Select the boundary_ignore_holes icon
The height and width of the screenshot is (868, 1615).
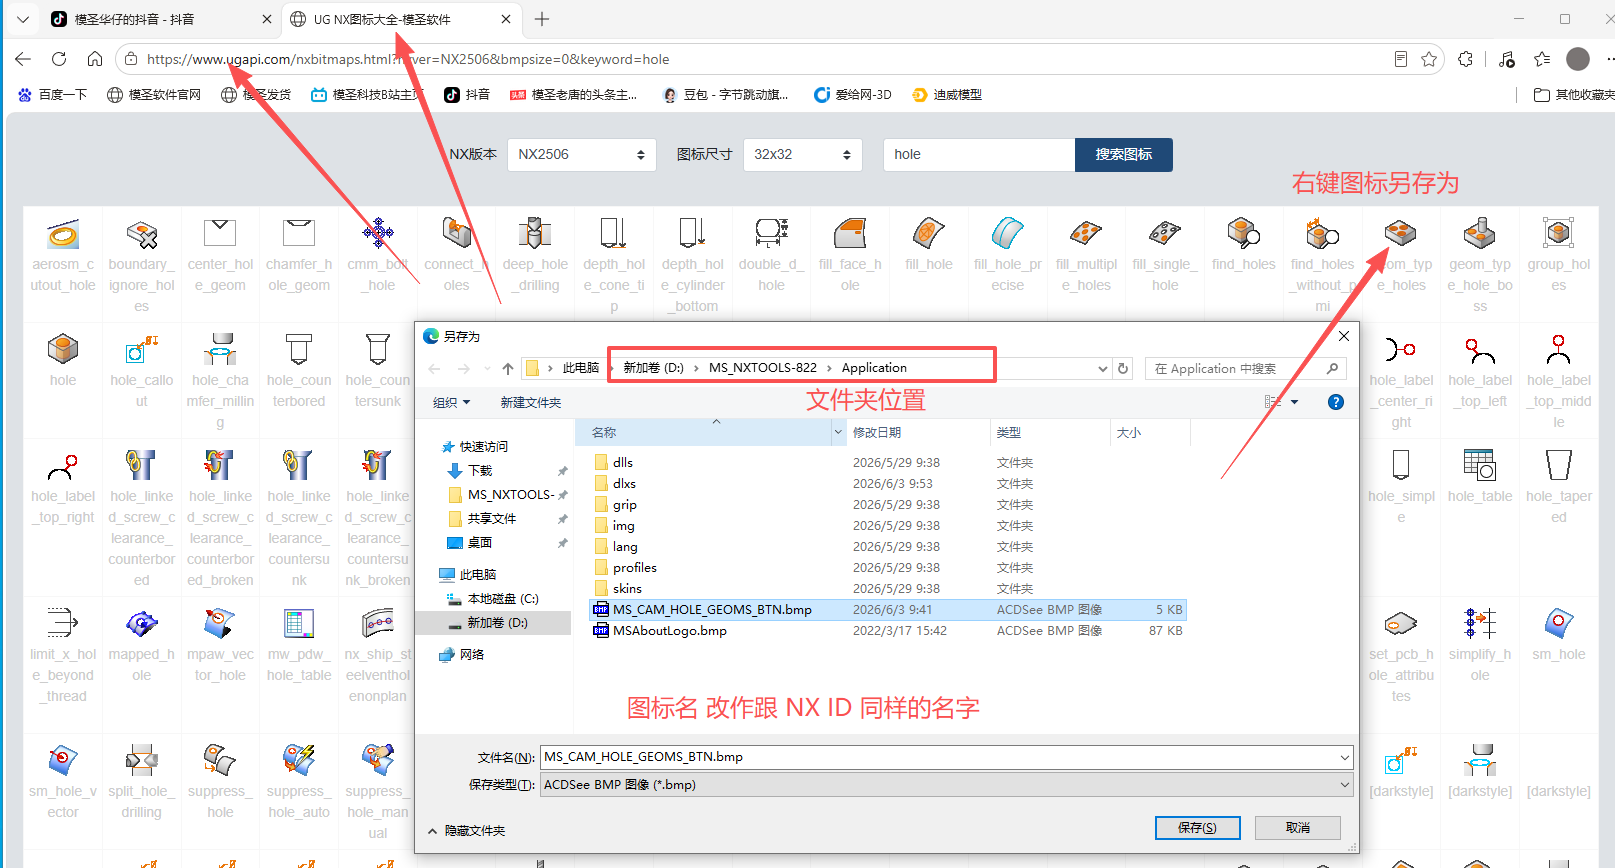pyautogui.click(x=142, y=234)
